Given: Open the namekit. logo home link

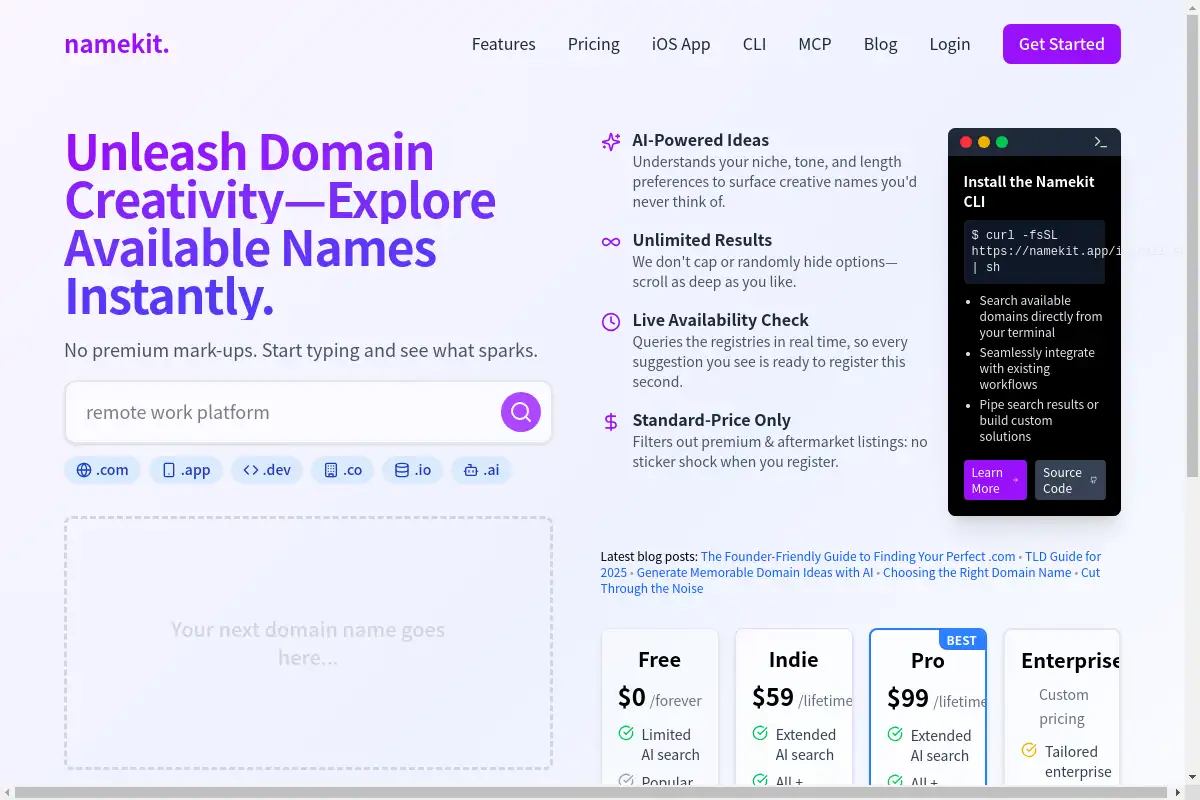Looking at the screenshot, I should (x=117, y=43).
